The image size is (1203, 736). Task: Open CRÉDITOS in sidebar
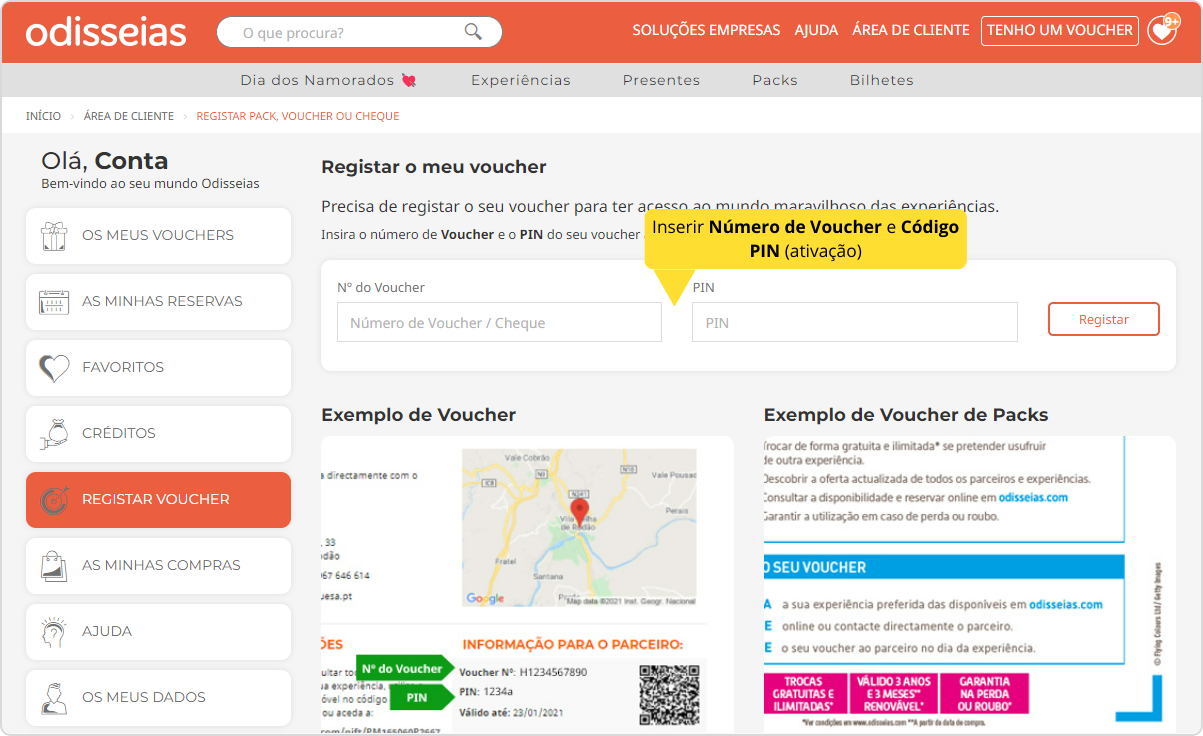158,433
